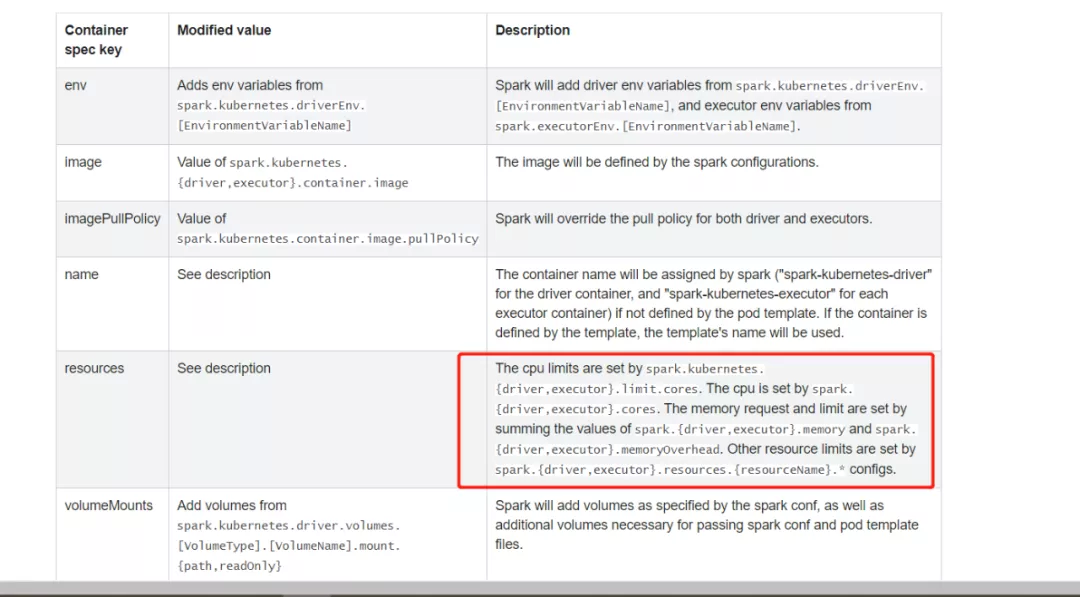Click the [VolumeType].[VolumeName].mount. code text
The height and width of the screenshot is (597, 1080).
(289, 546)
